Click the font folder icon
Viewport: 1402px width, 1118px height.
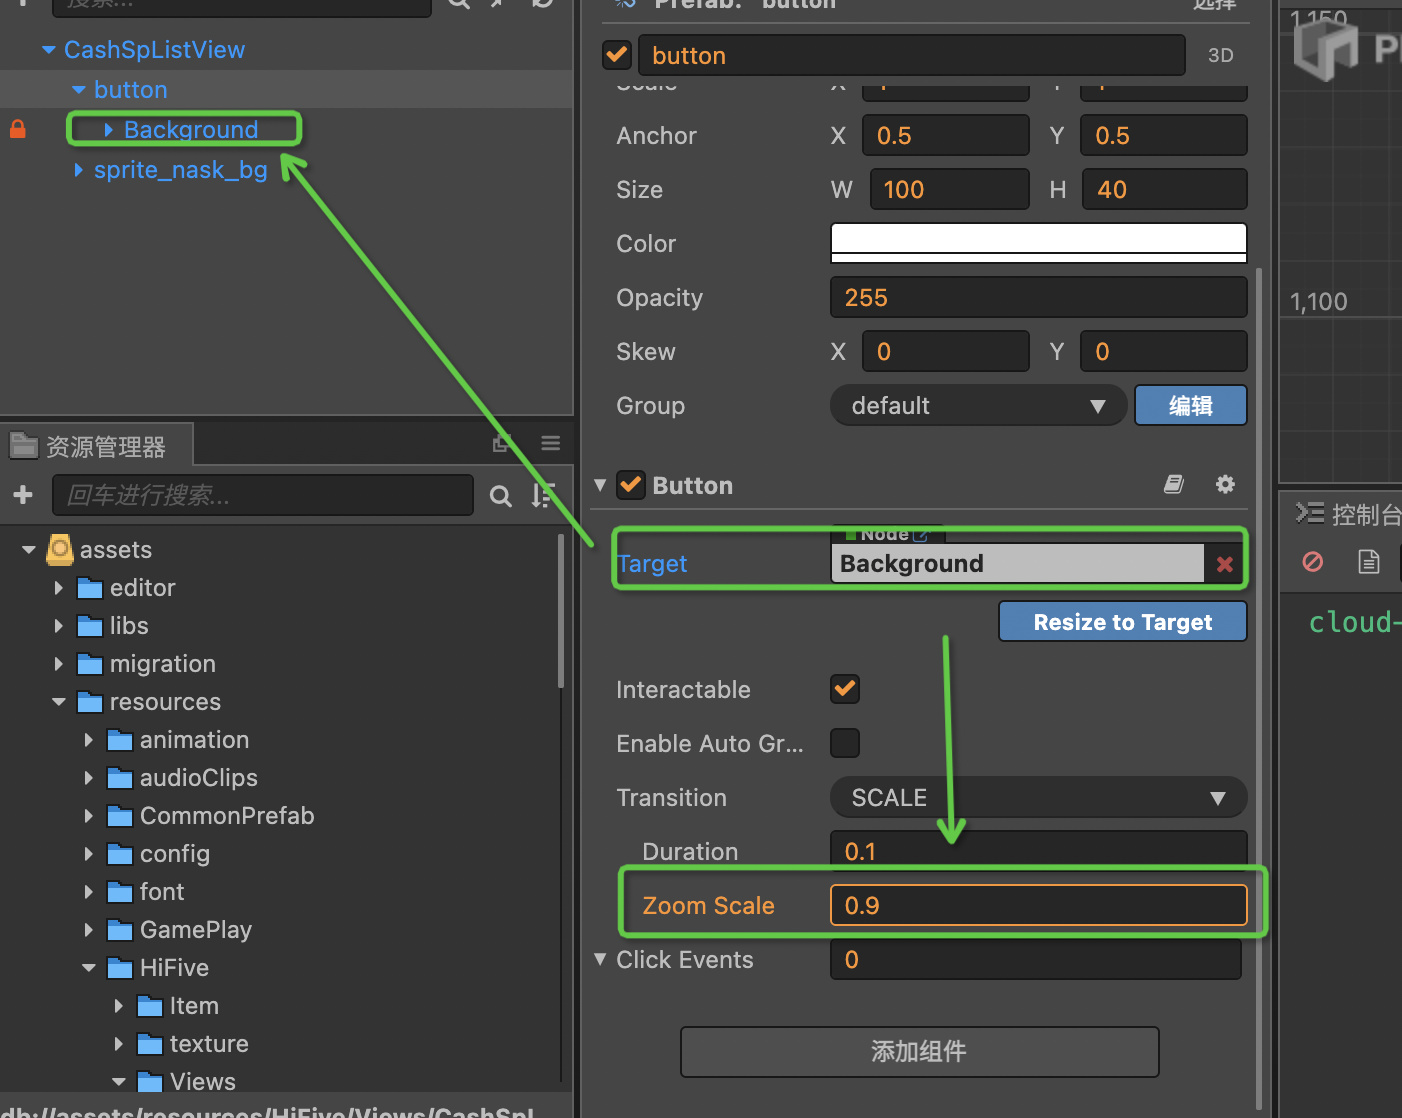120,892
